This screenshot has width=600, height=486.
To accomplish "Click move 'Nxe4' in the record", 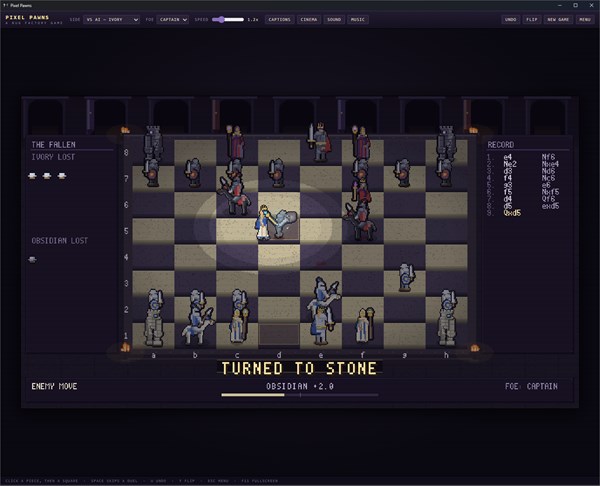I will point(550,164).
